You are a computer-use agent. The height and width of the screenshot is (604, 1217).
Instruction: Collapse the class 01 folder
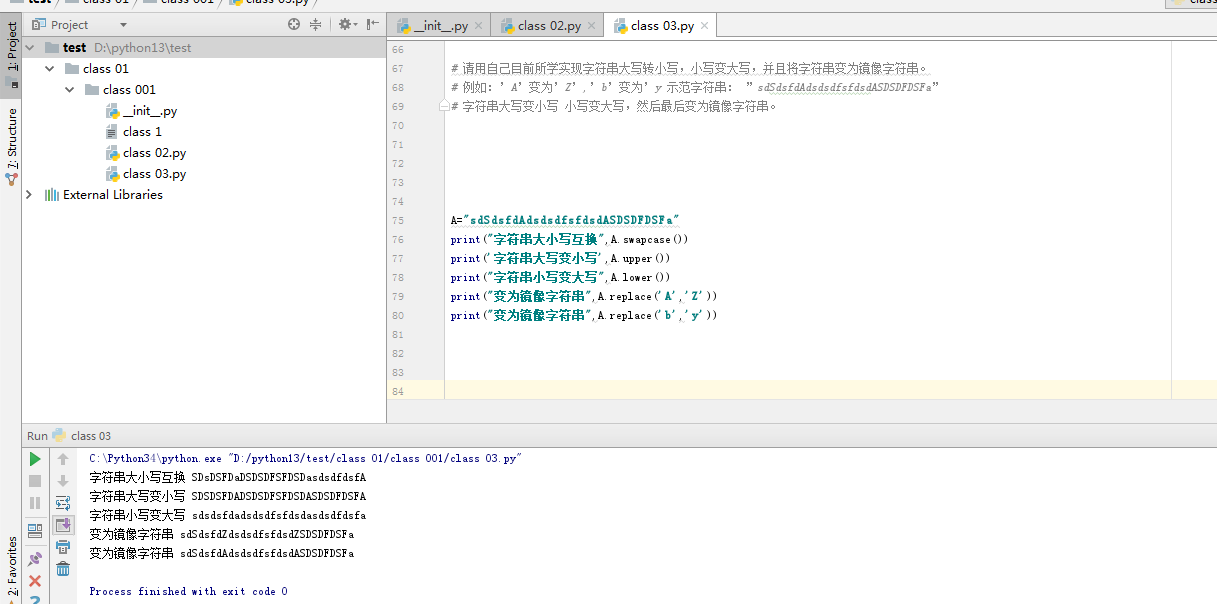[49, 69]
